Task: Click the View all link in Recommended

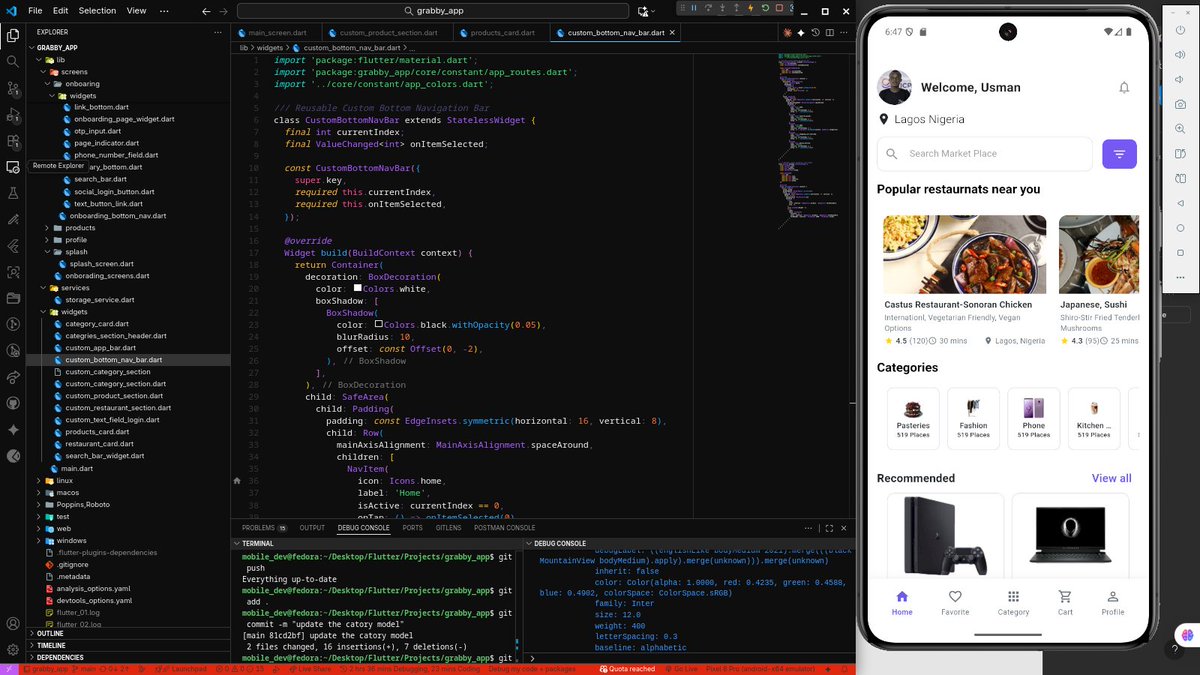Action: [1111, 478]
